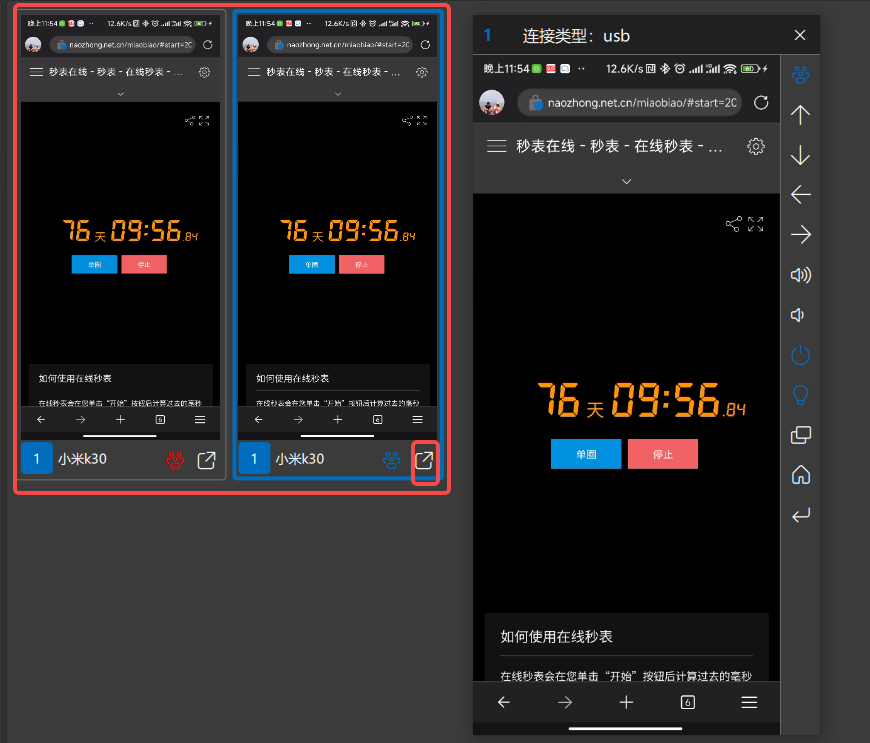Open recent apps with the overlapping squares icon

[800, 435]
